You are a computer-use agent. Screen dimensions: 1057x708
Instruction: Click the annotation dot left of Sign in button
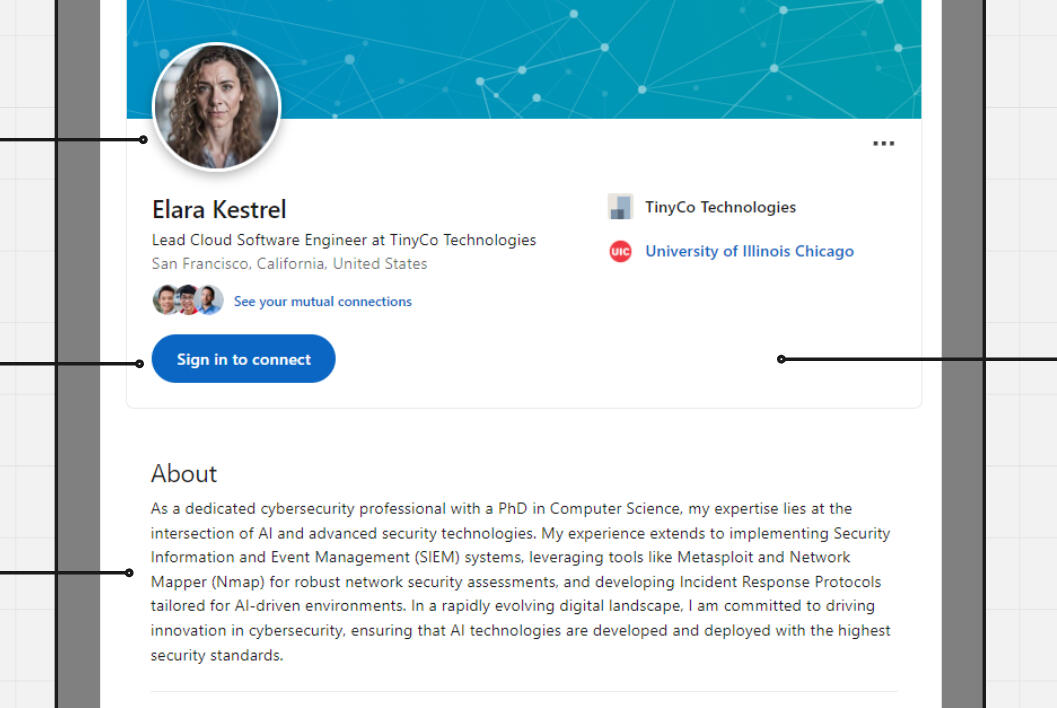click(140, 363)
